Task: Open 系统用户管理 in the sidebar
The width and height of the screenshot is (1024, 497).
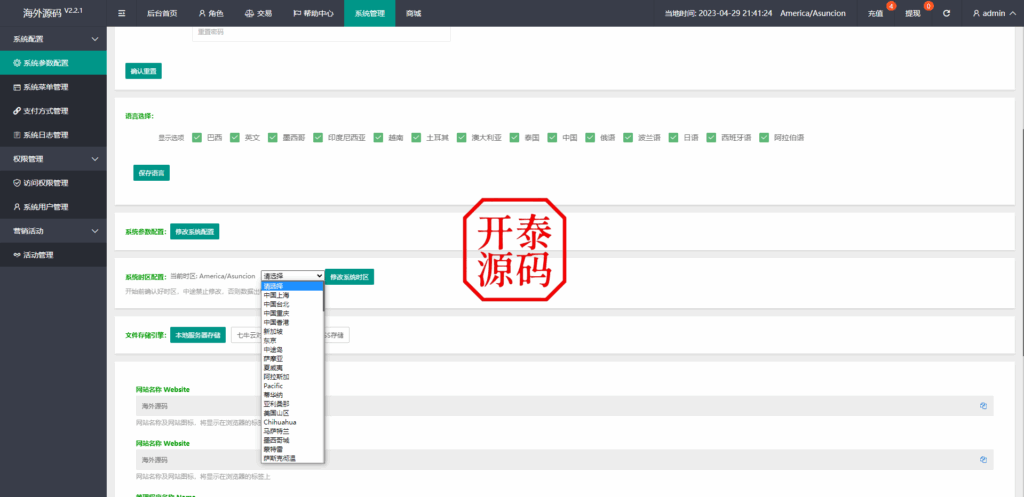Action: pyautogui.click(x=53, y=206)
